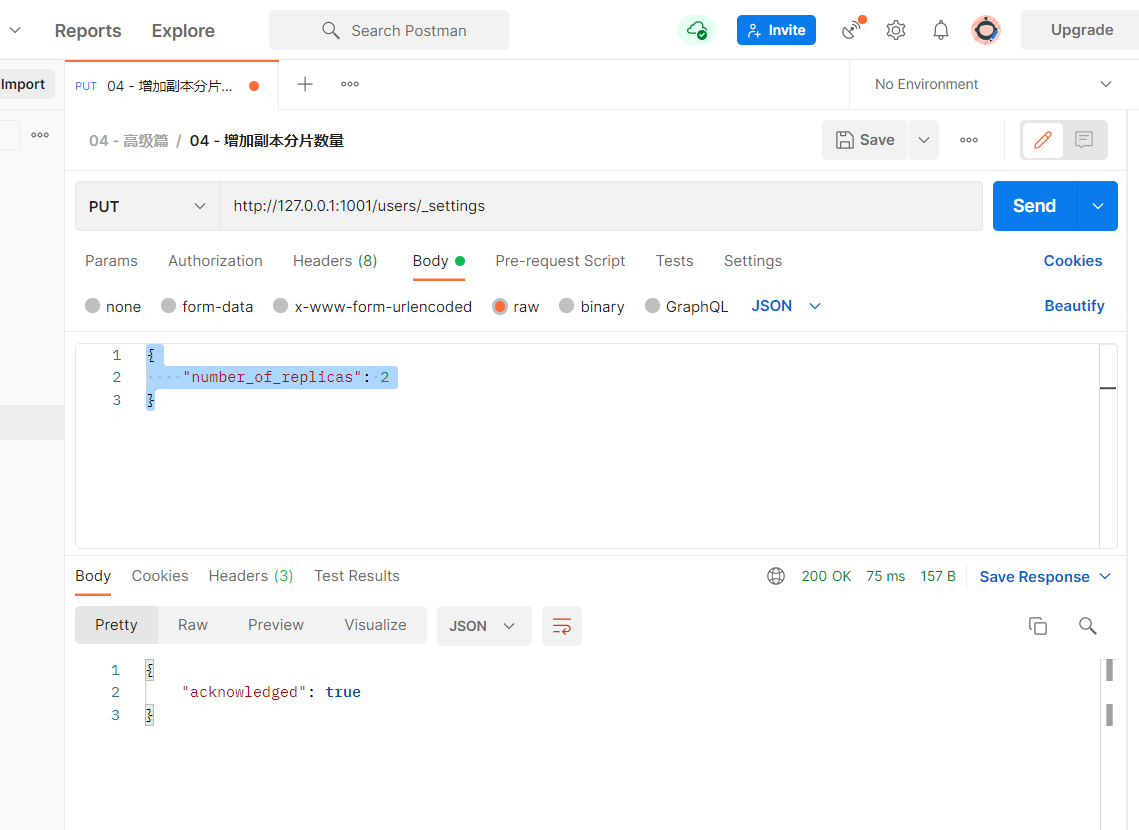
Task: Toggle line wrap in the response
Action: point(562,626)
